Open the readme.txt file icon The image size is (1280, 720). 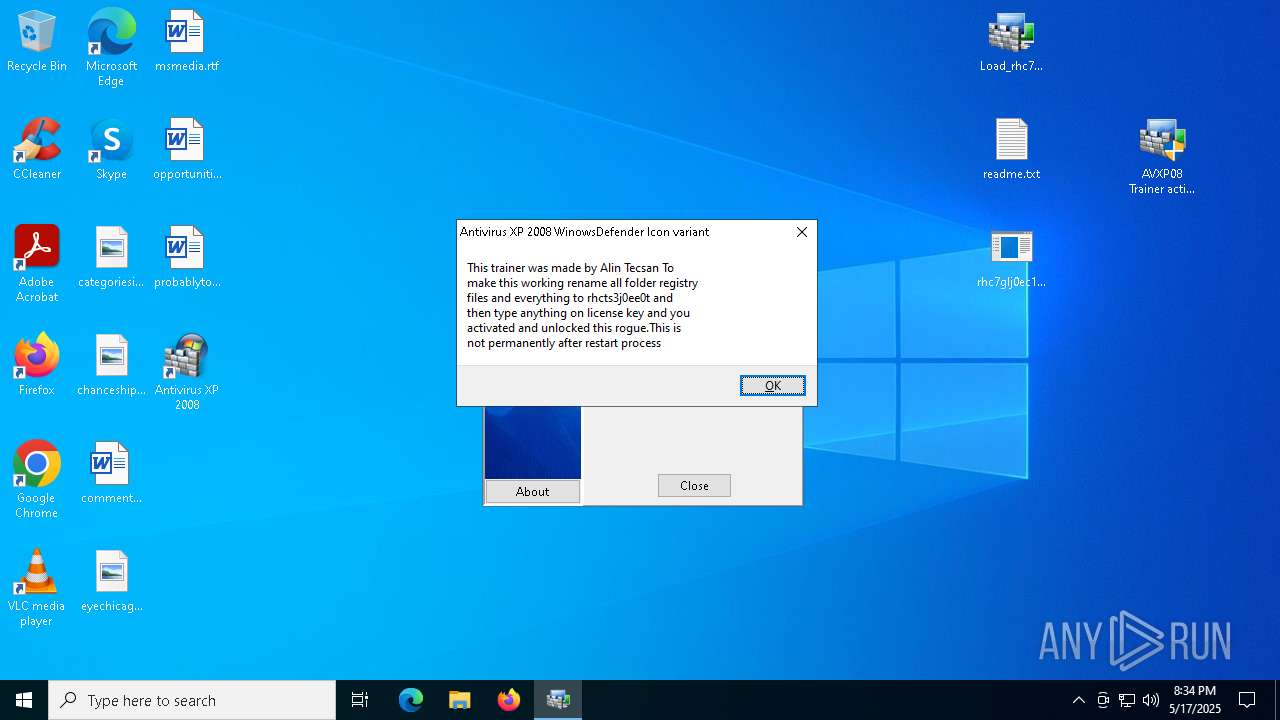click(1011, 150)
